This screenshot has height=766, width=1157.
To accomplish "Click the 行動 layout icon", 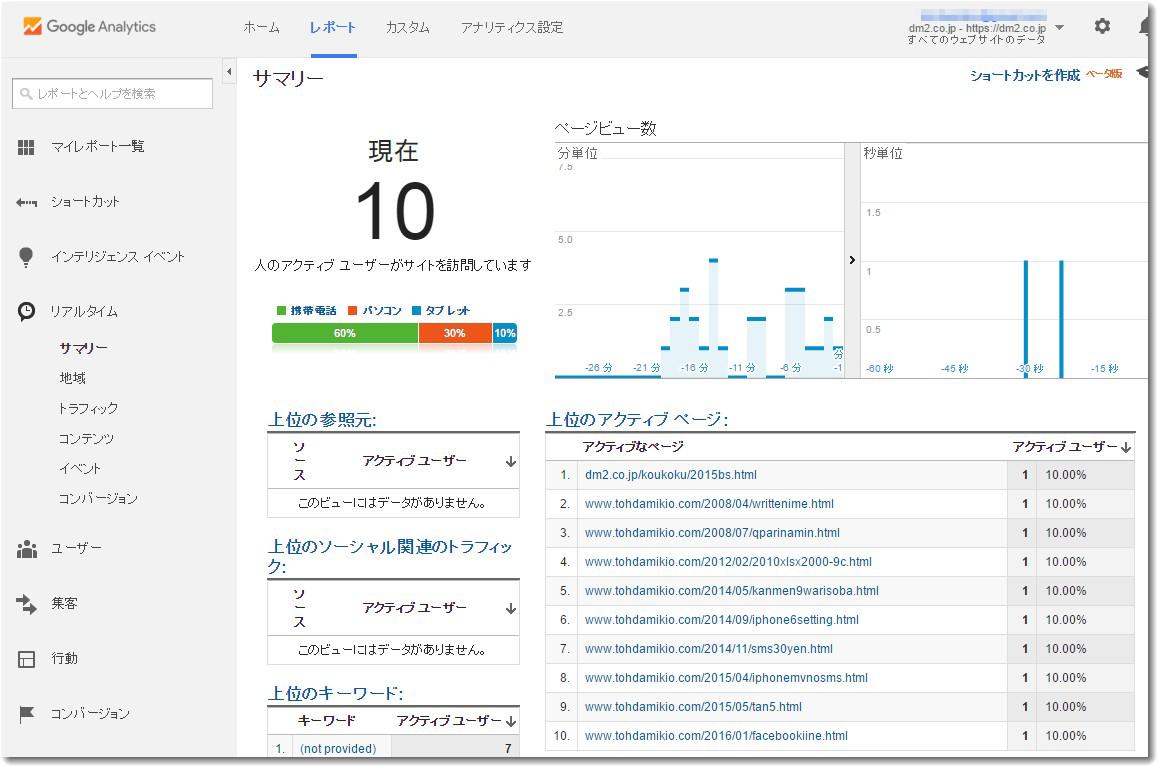I will (27, 659).
